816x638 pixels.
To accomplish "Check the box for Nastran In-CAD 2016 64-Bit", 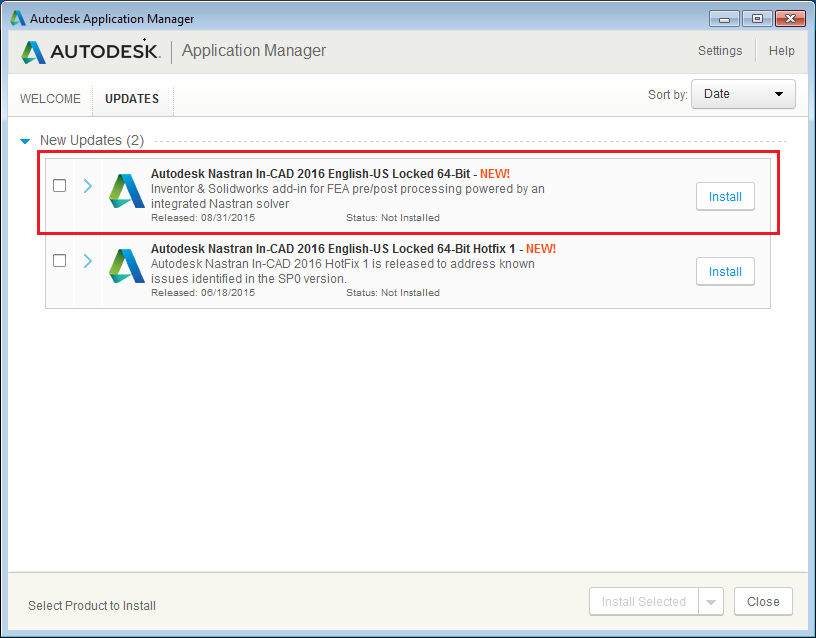I will tap(59, 185).
